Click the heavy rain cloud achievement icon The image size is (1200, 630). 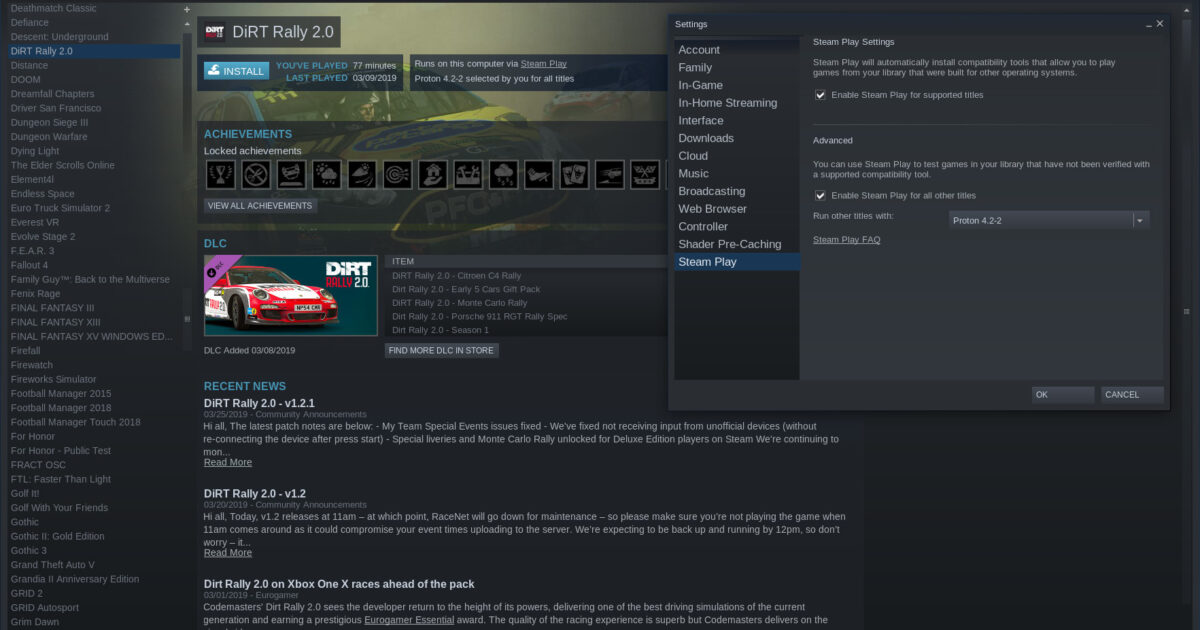click(x=504, y=175)
